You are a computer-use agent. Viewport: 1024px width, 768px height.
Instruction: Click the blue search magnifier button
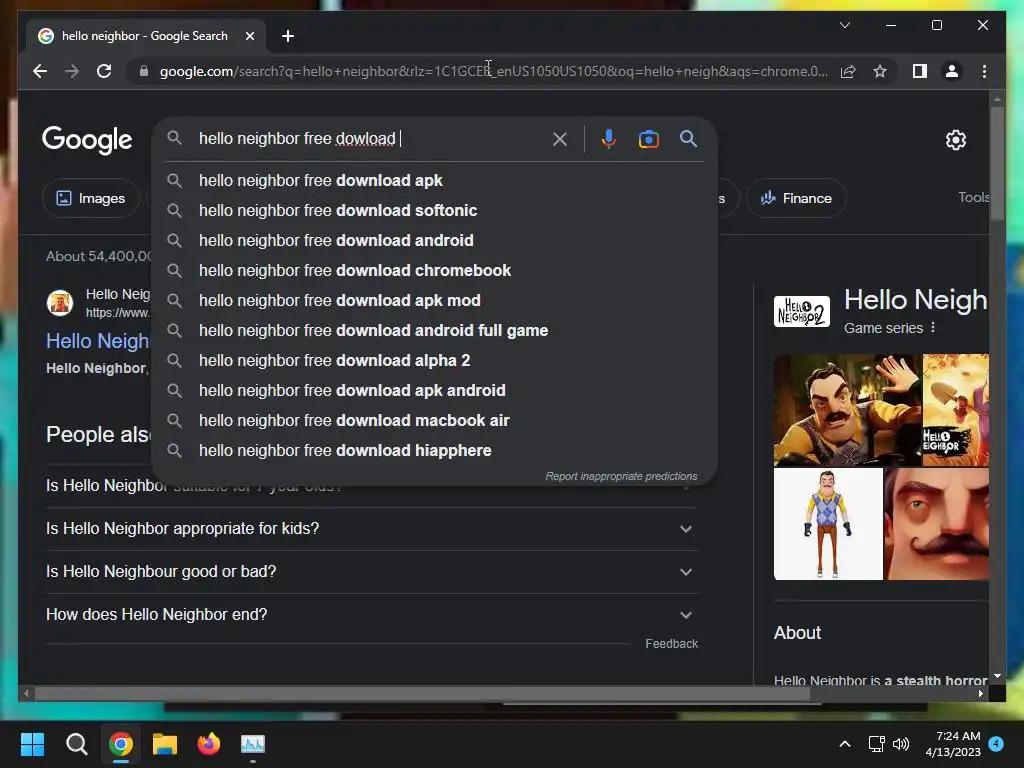pyautogui.click(x=688, y=138)
